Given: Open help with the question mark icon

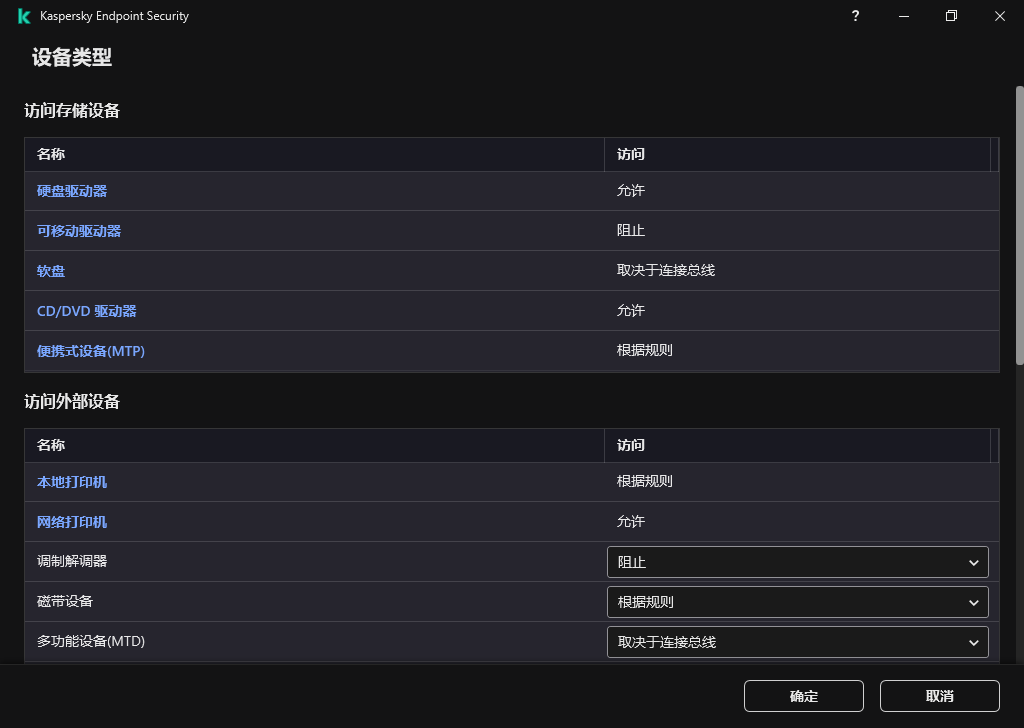Looking at the screenshot, I should (855, 16).
